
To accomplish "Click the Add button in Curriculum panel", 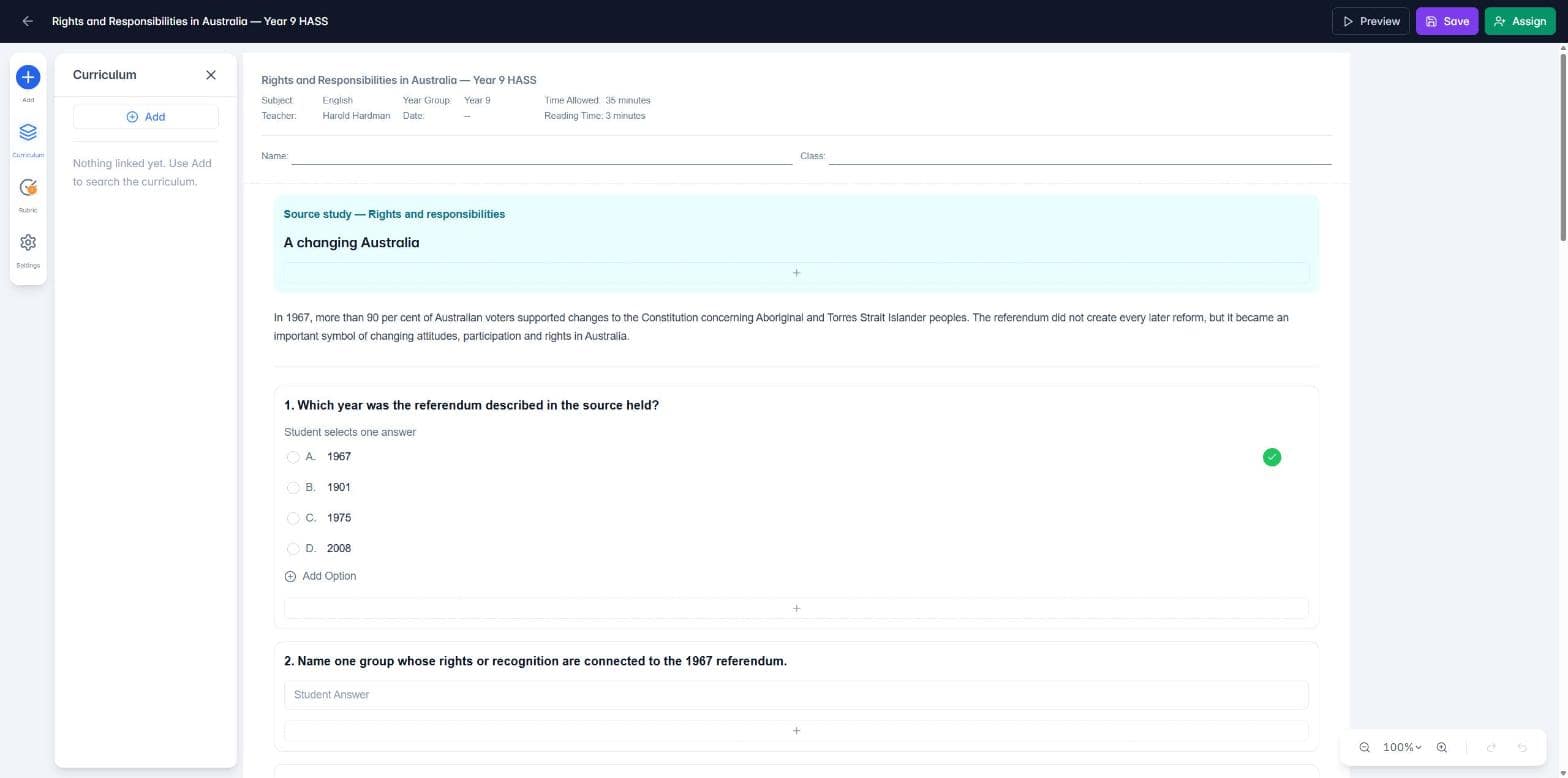I will pos(146,117).
